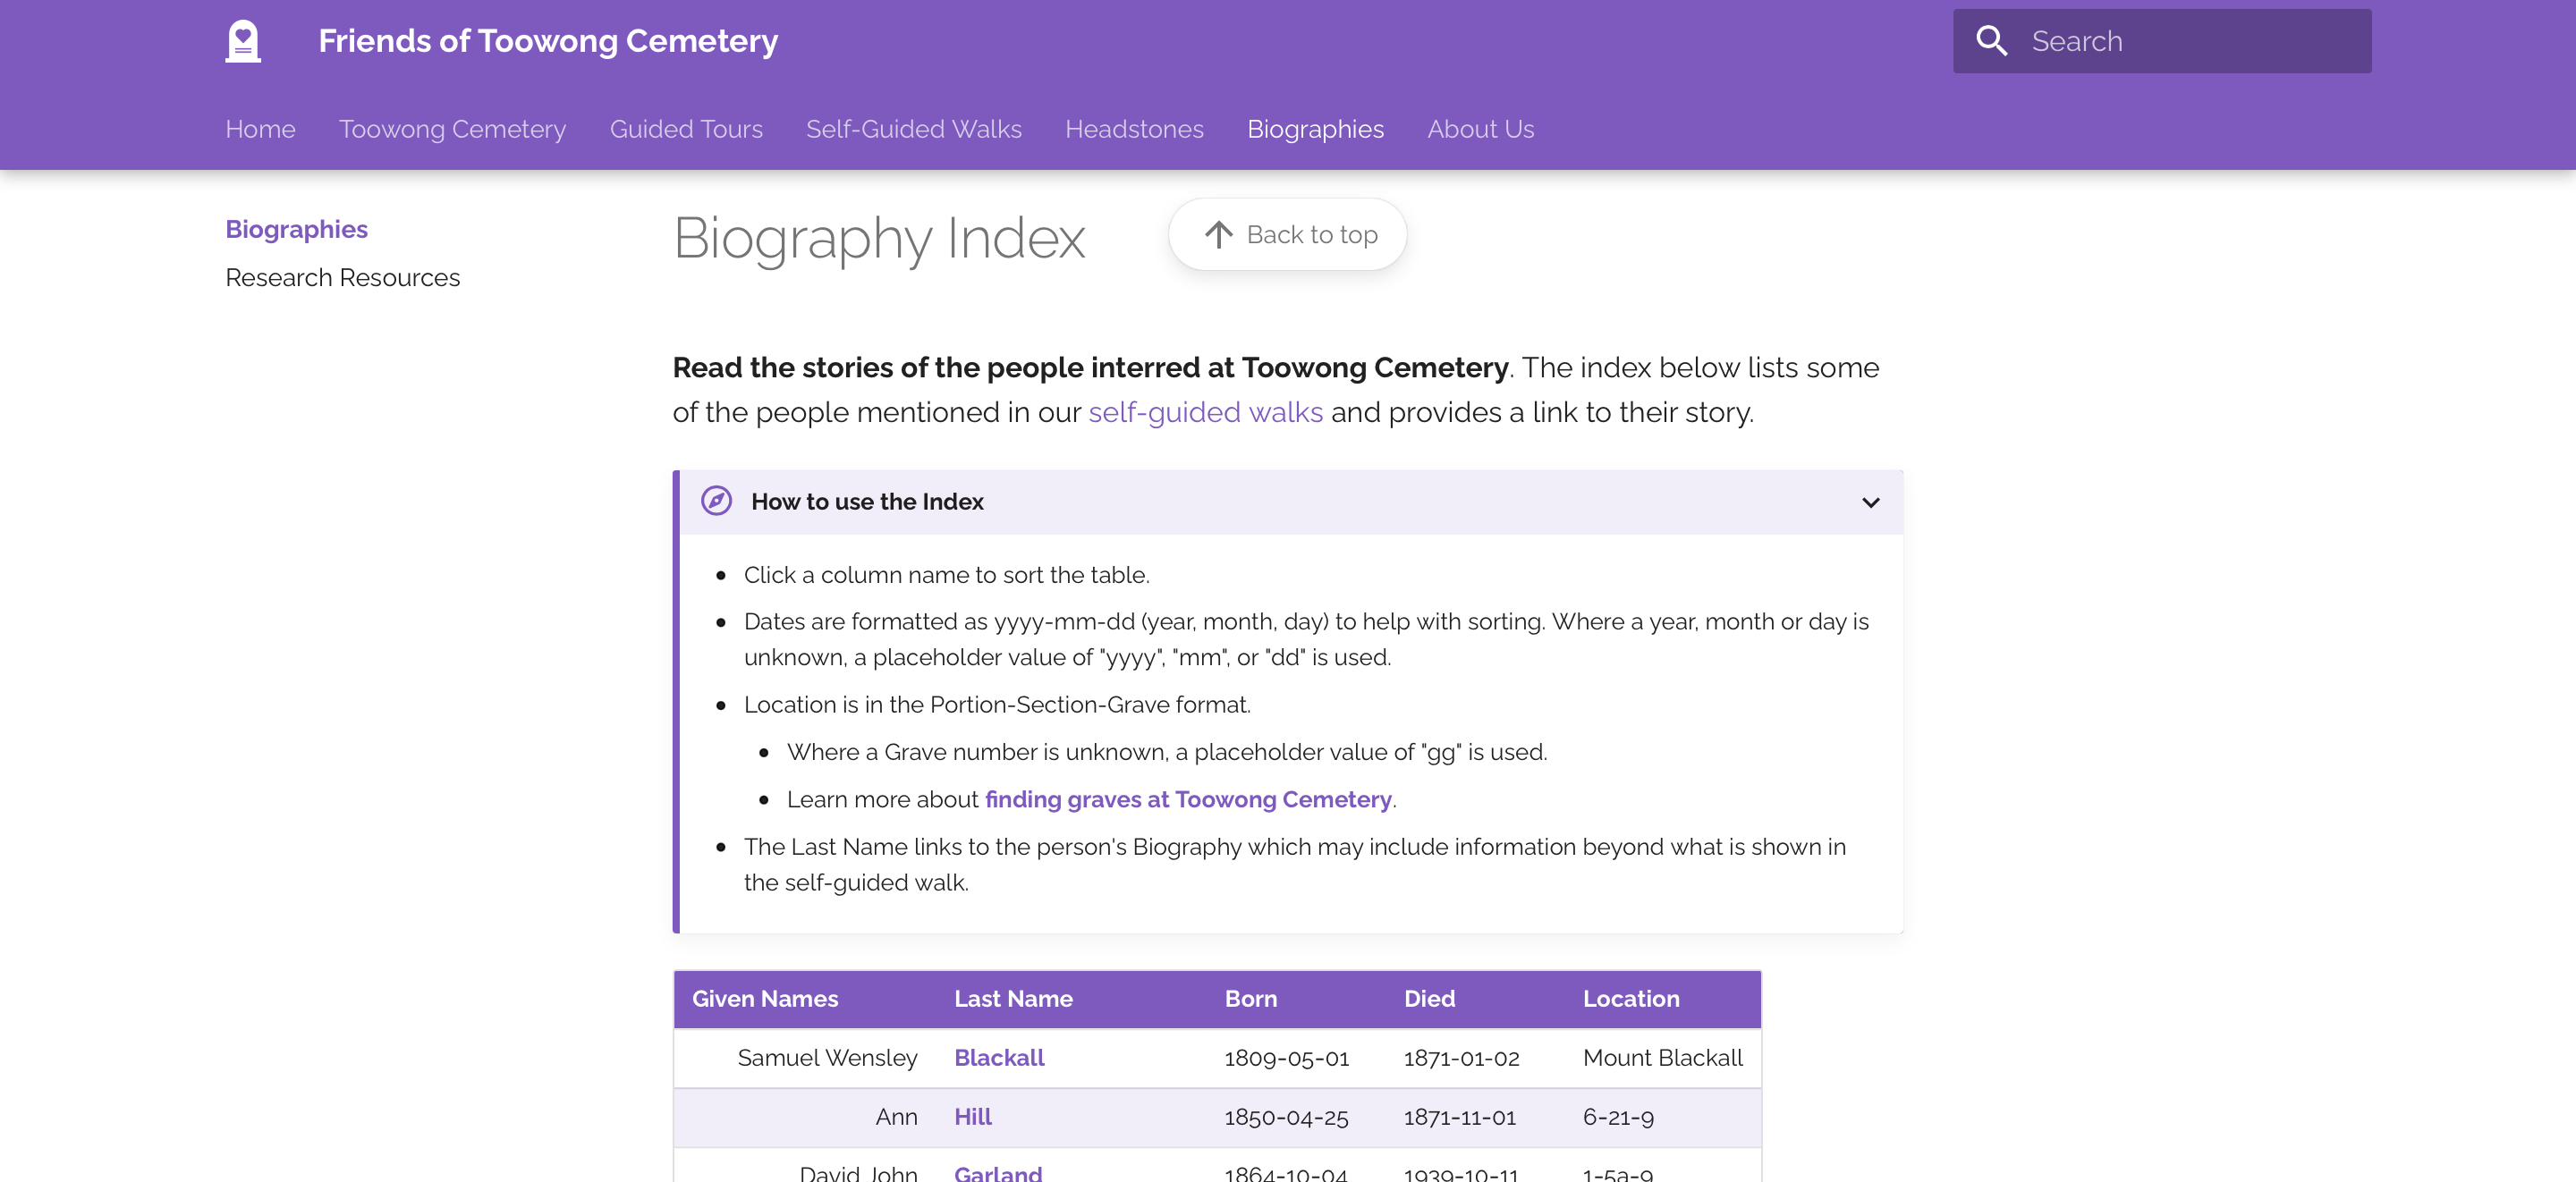Click the up arrow in Back to top

click(1218, 235)
